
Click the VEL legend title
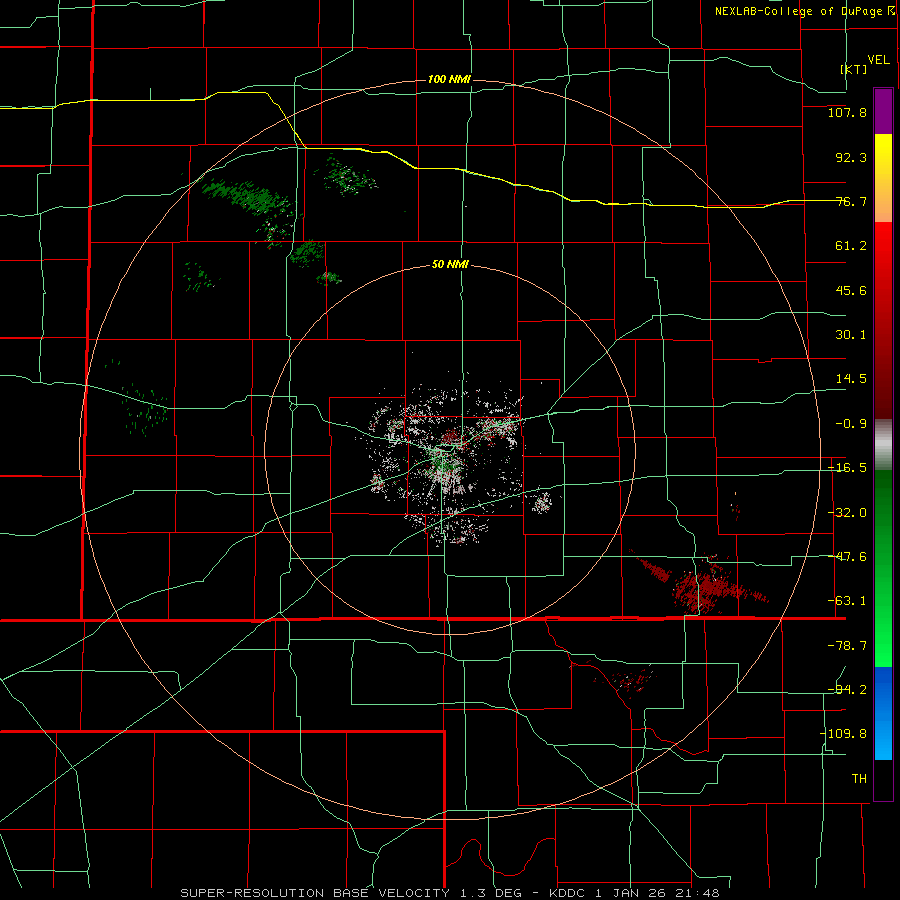coord(878,60)
